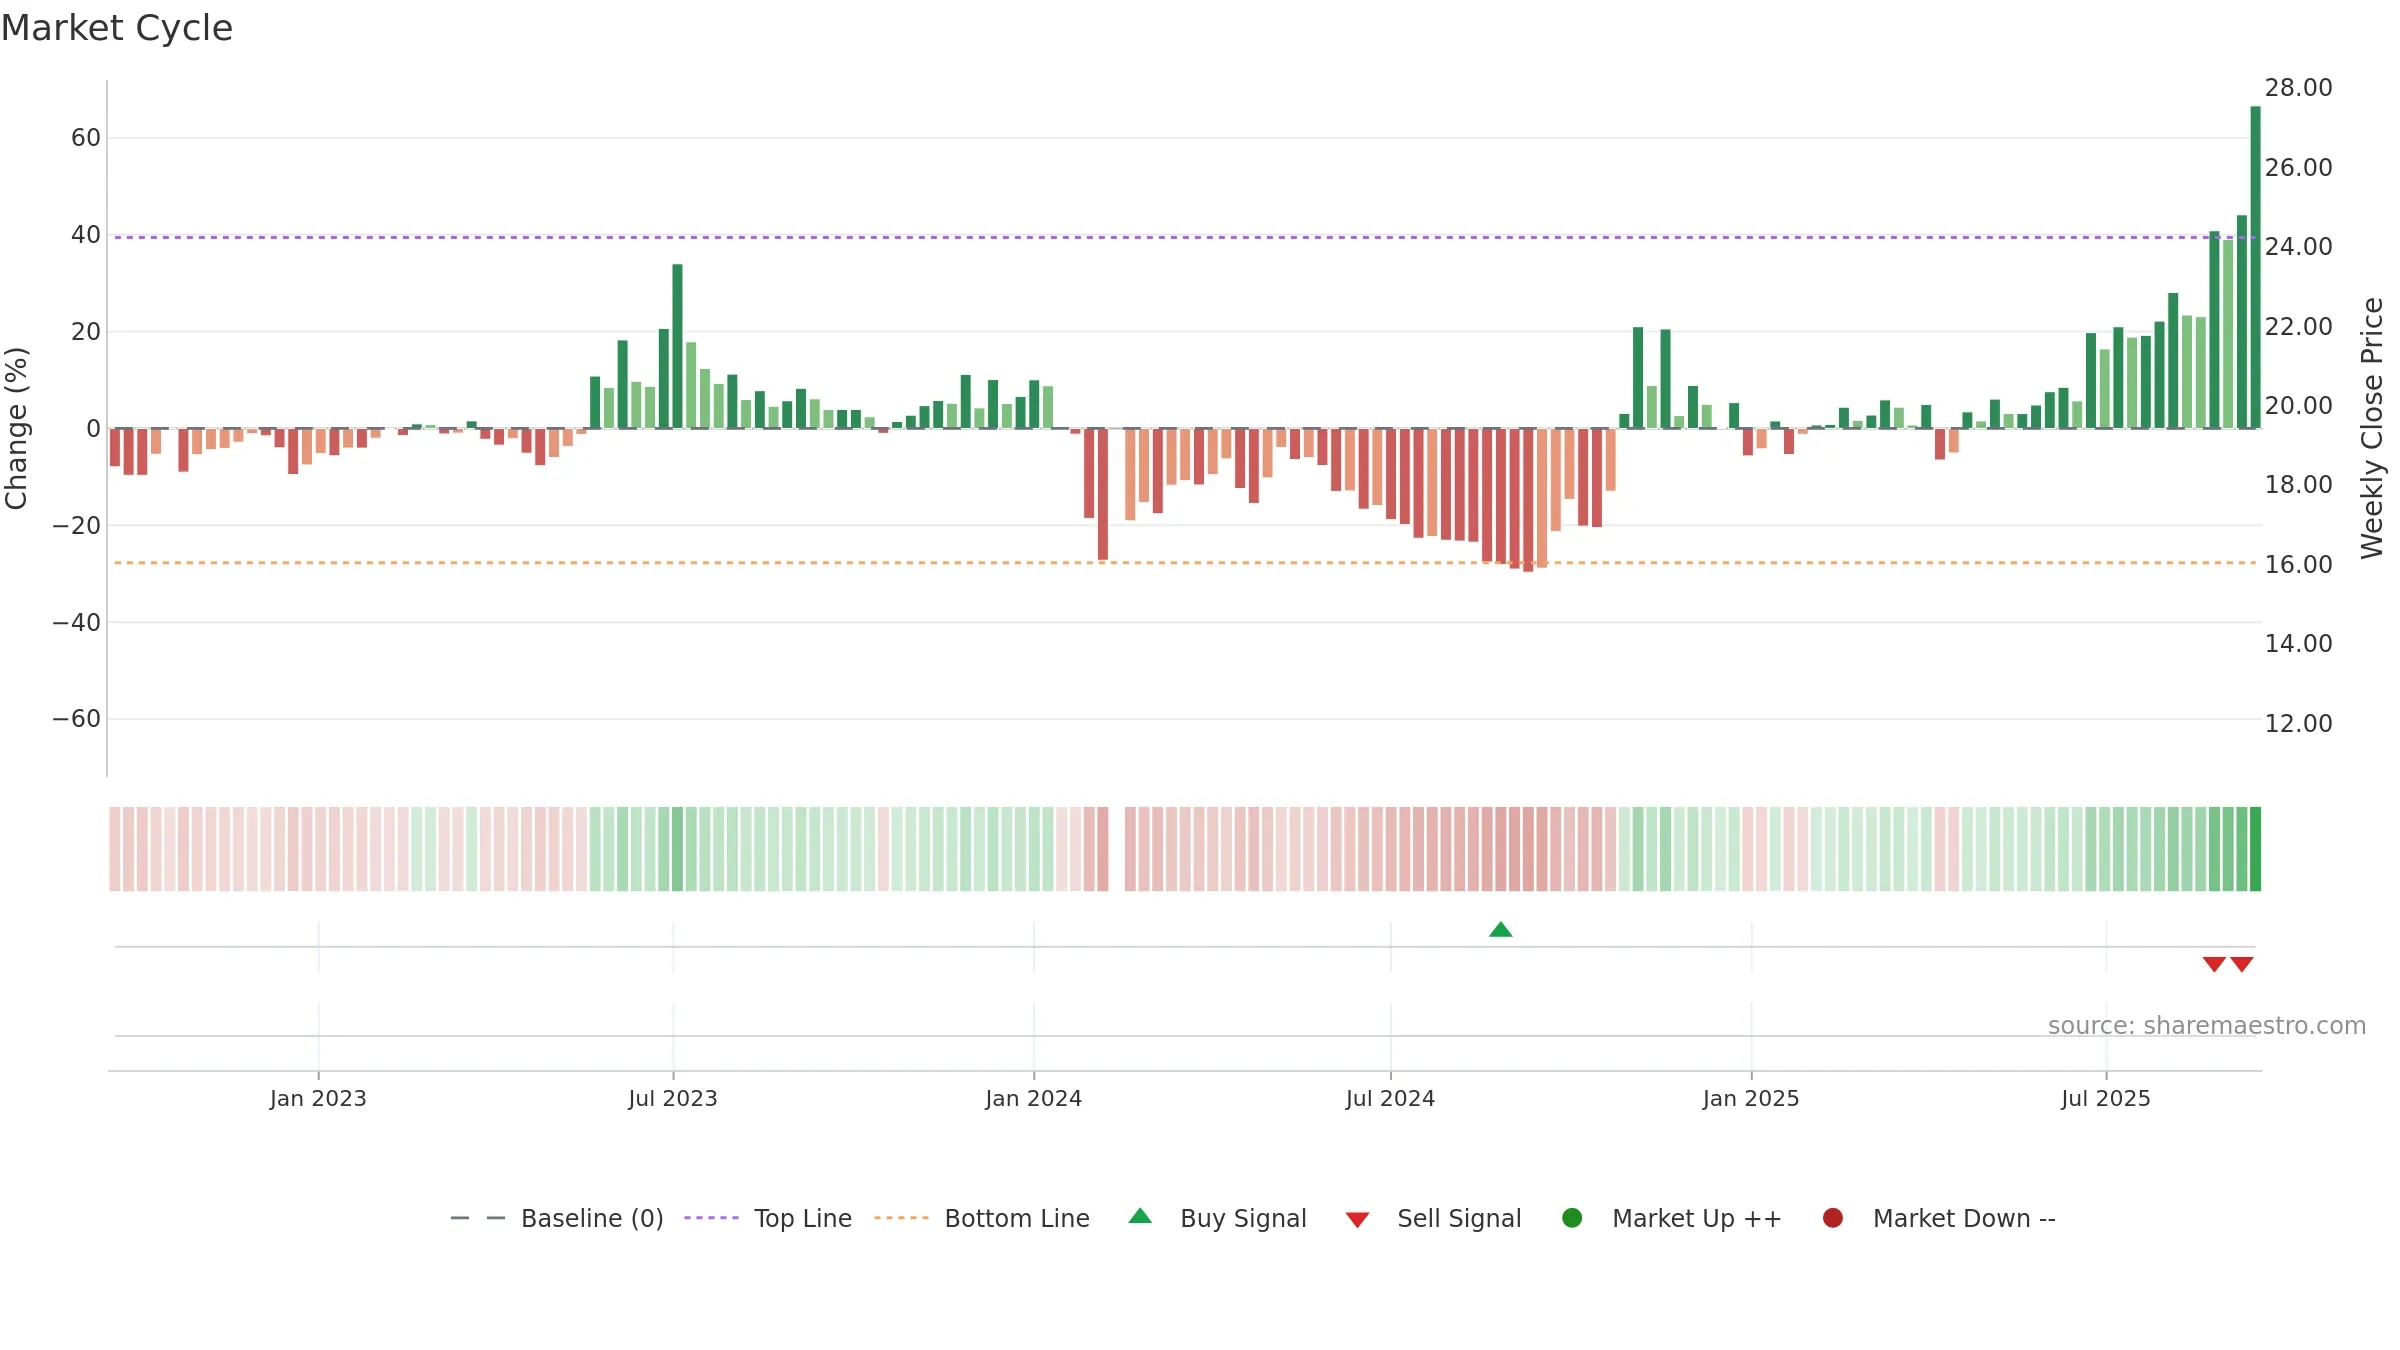Click the brightest green heatmap cell at far right
This screenshot has width=2400, height=1350.
[x=2255, y=849]
